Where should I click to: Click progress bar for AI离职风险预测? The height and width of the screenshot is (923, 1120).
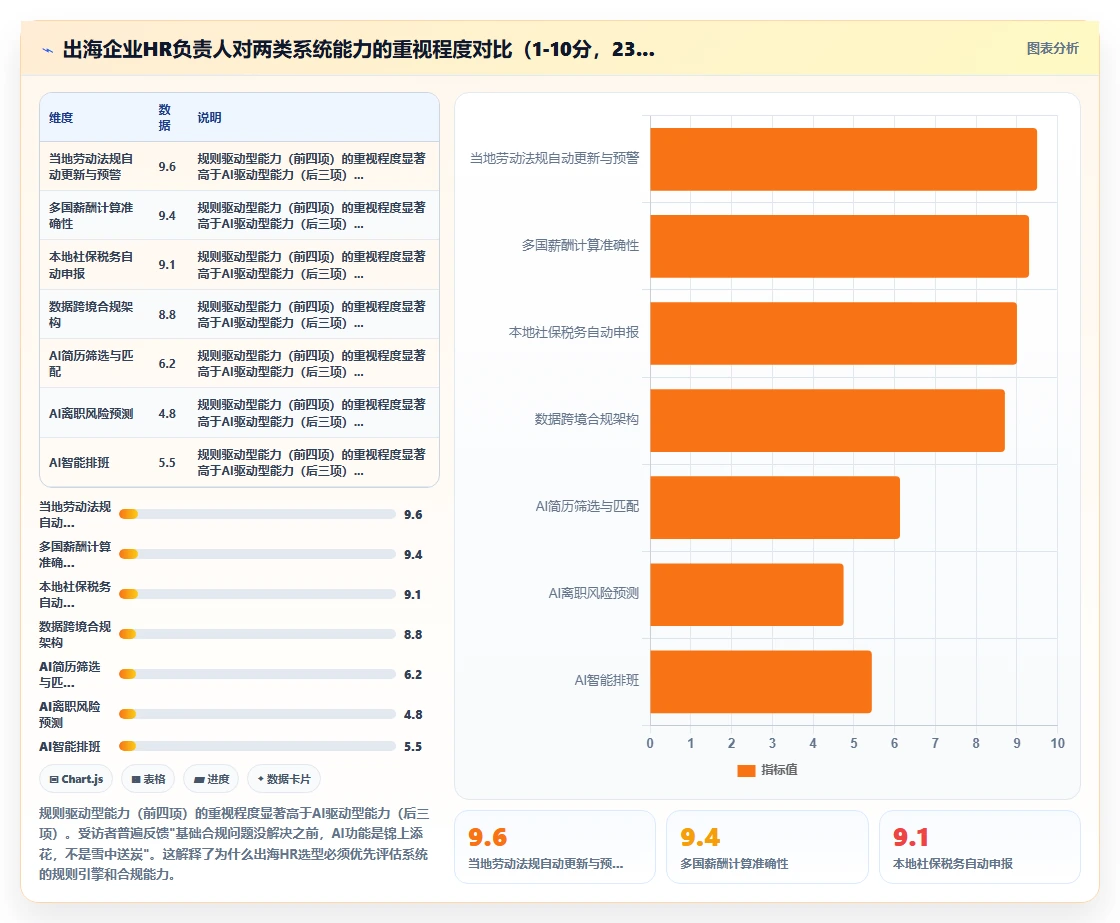click(x=257, y=714)
